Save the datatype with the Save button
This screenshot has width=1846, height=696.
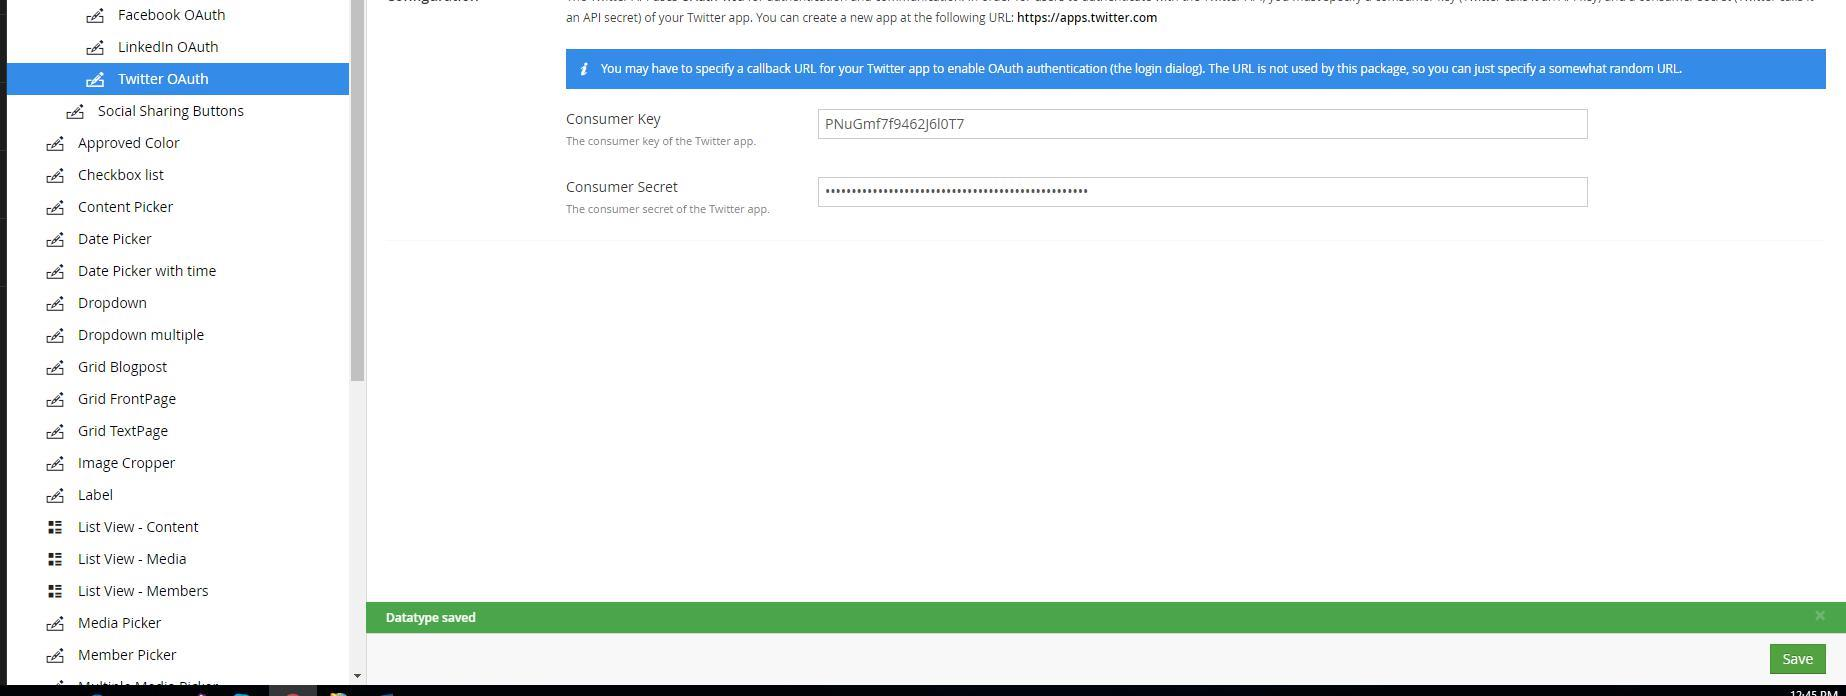tap(1797, 659)
